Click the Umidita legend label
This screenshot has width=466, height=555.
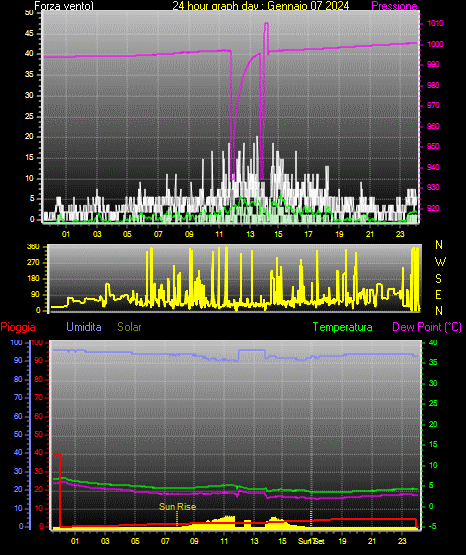pyautogui.click(x=84, y=326)
